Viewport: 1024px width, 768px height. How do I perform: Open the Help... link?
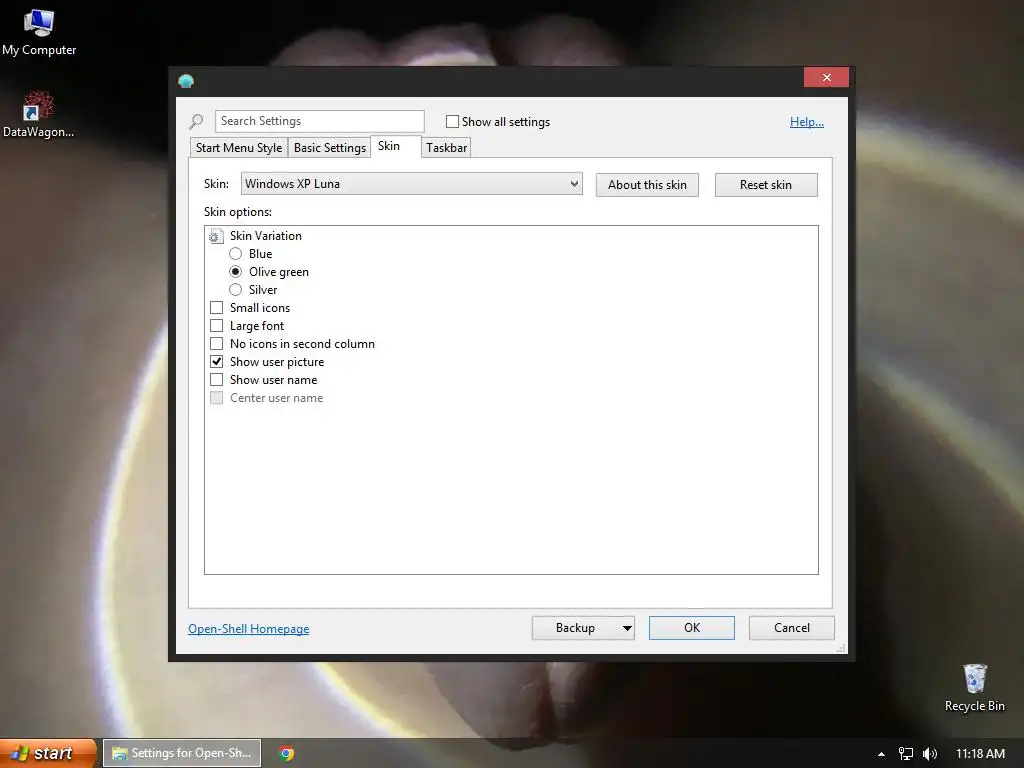[x=807, y=121]
